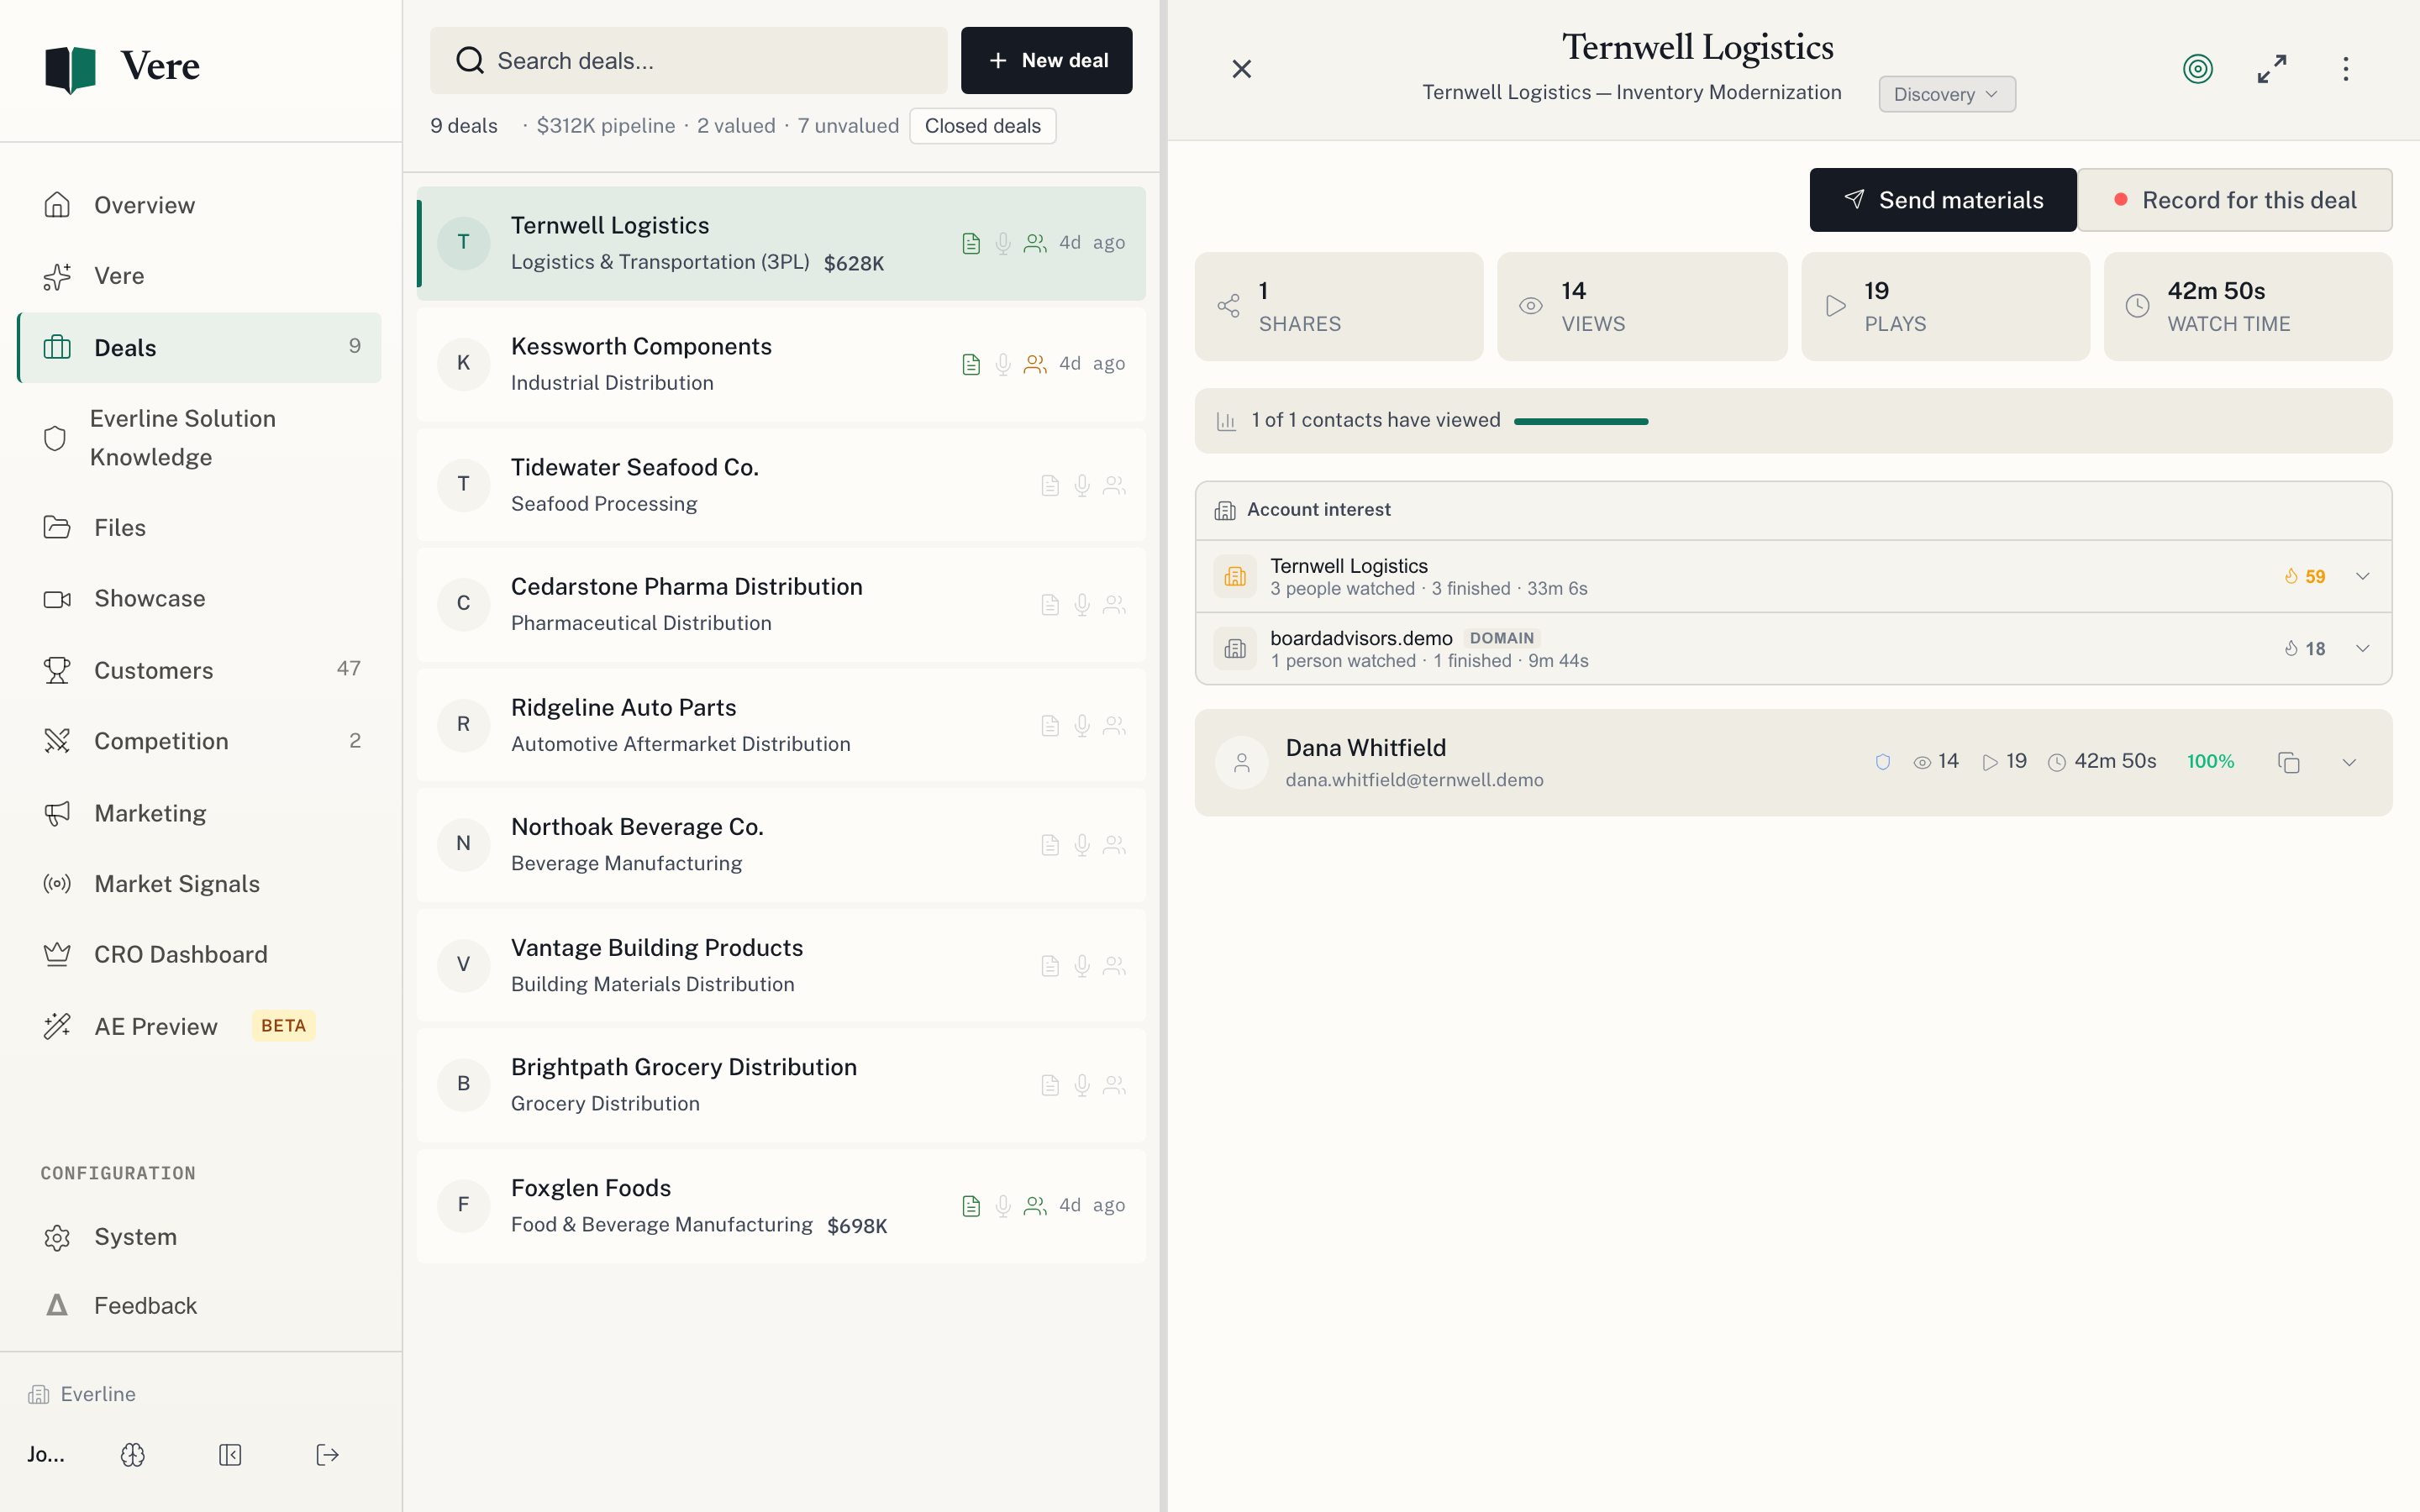Expand the deal panel to full screen
Viewport: 2420px width, 1512px height.
(2271, 69)
